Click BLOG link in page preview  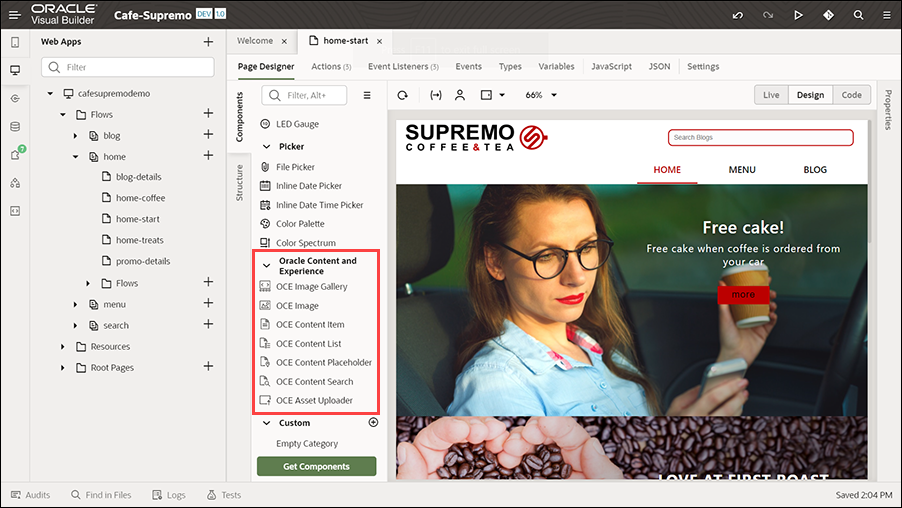[815, 170]
